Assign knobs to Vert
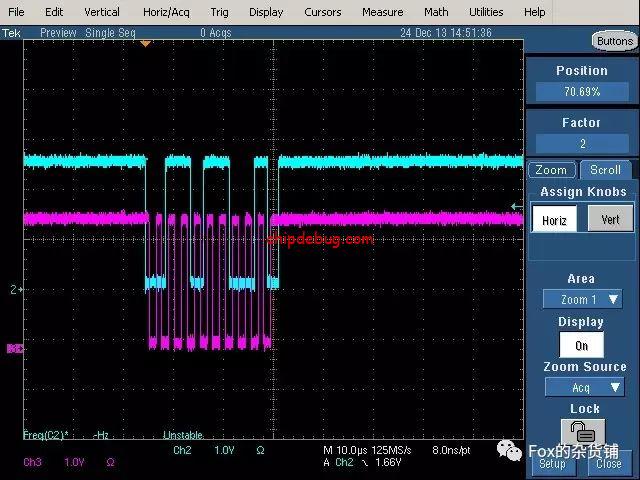The width and height of the screenshot is (640, 480). (609, 219)
